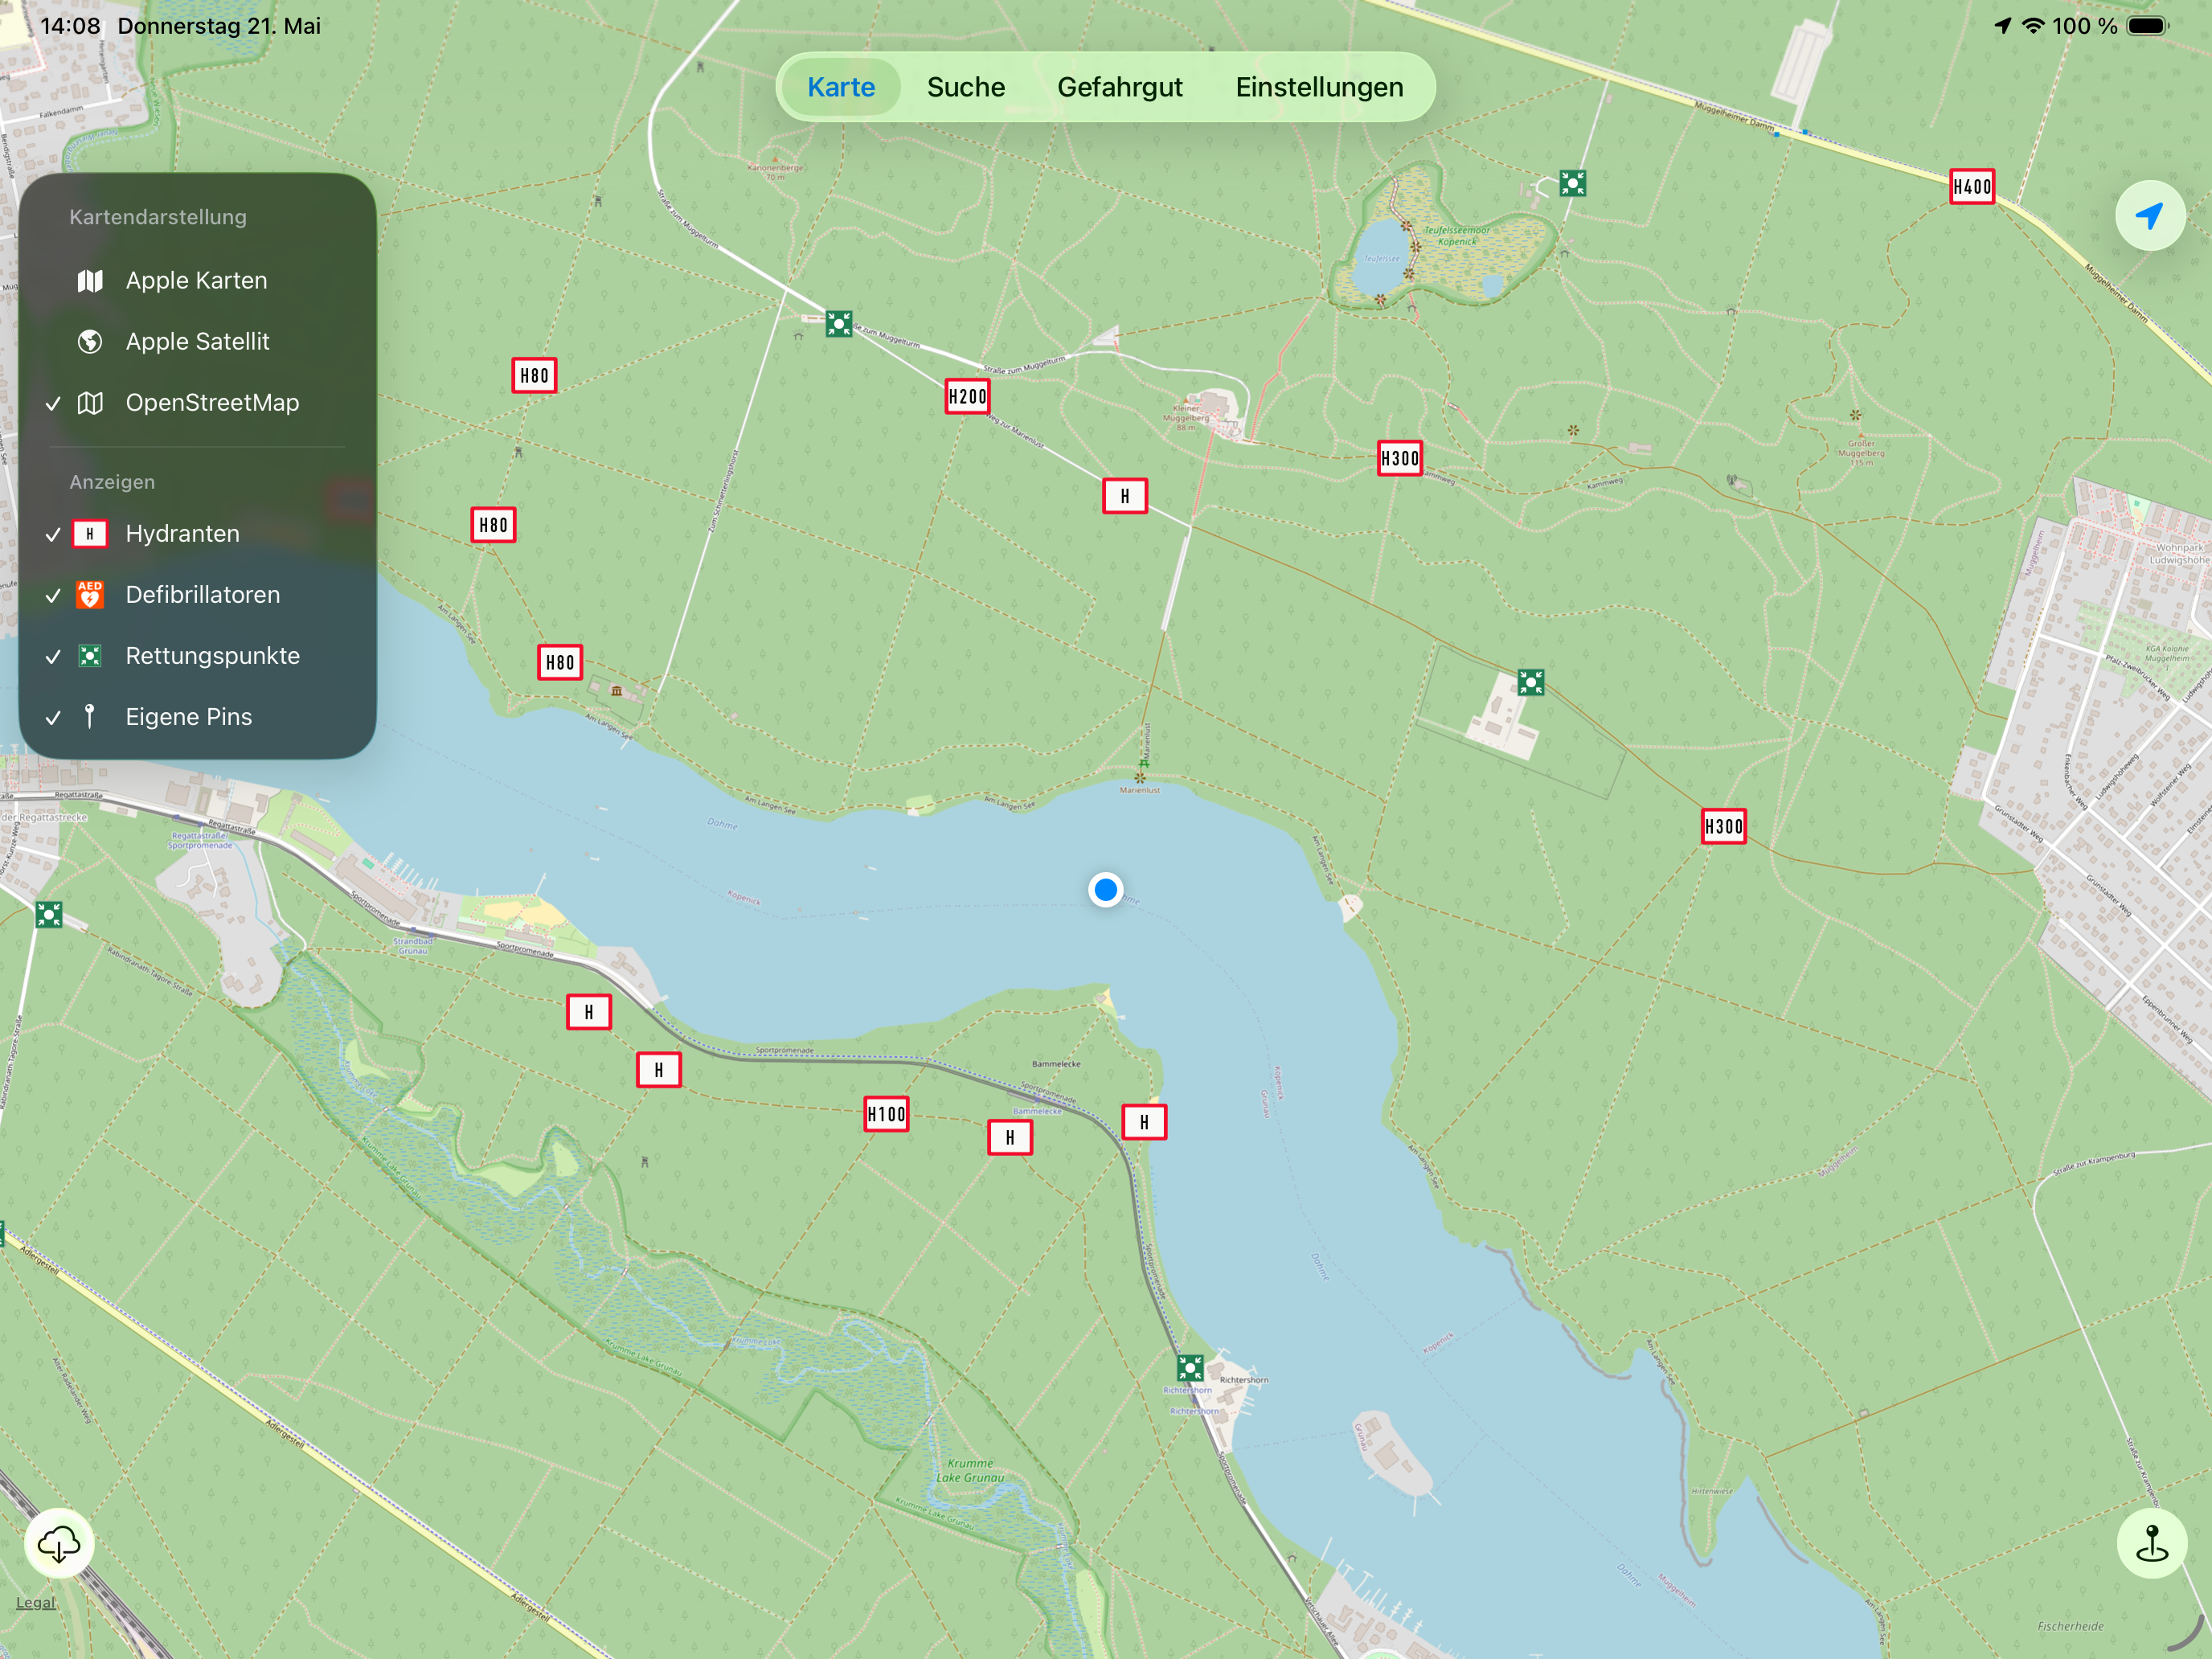Select H80 hydrant at the lakeshore
This screenshot has height=1659, width=2212.
[560, 662]
